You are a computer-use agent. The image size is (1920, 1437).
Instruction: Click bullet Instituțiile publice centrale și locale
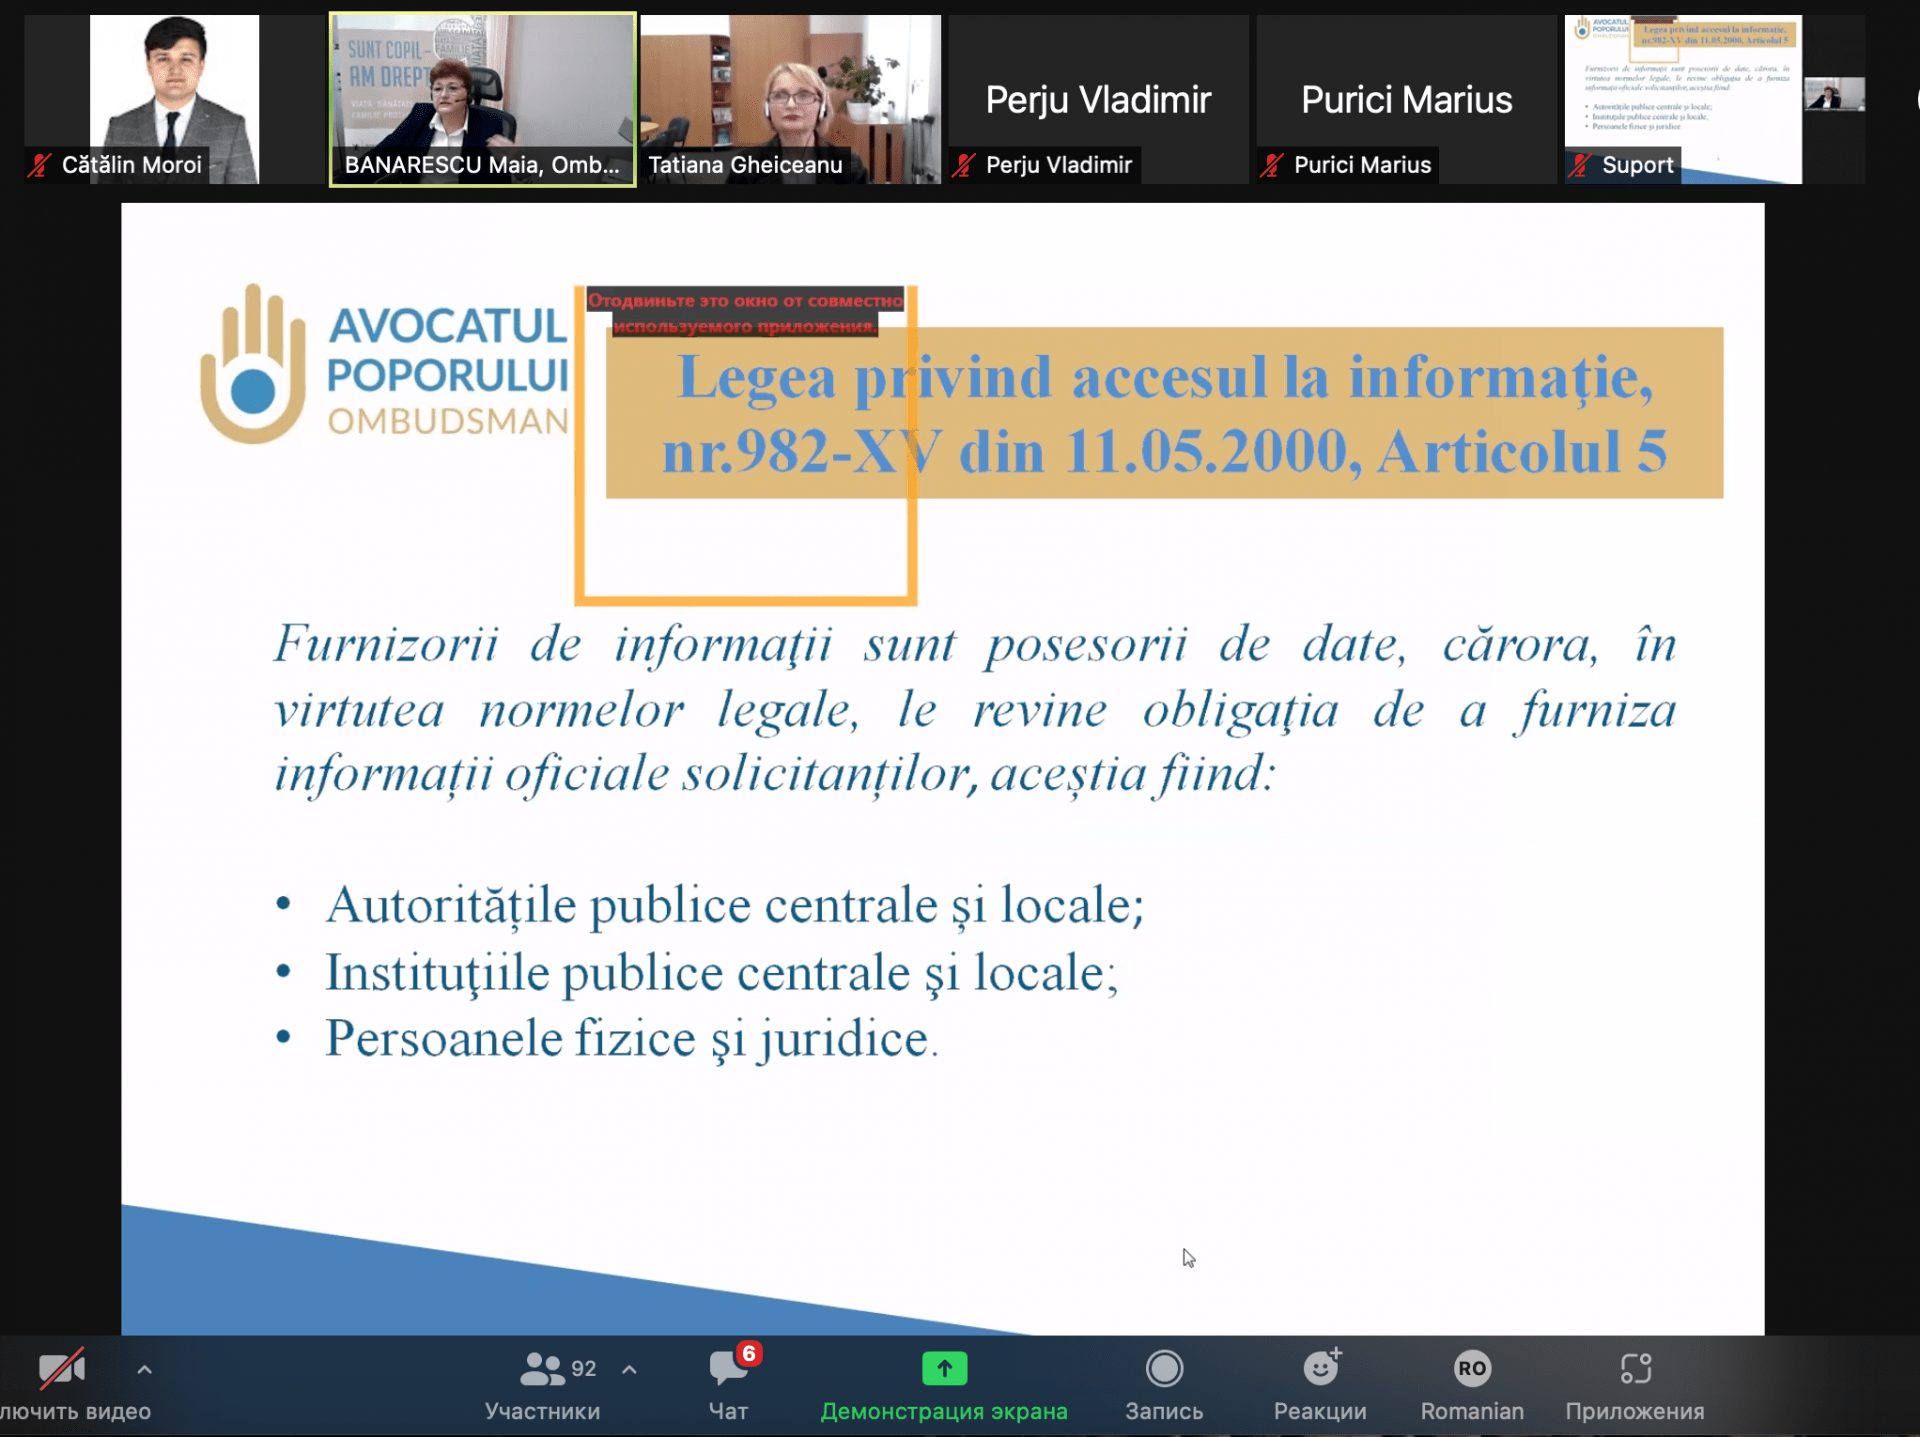[721, 972]
